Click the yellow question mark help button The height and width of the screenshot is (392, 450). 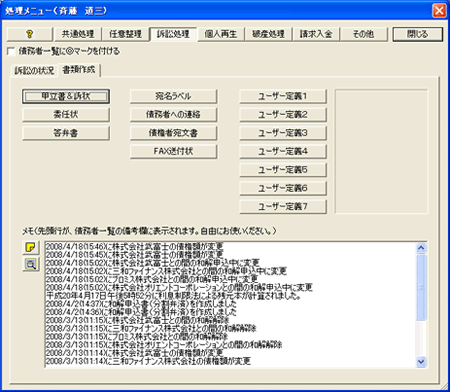[29, 34]
